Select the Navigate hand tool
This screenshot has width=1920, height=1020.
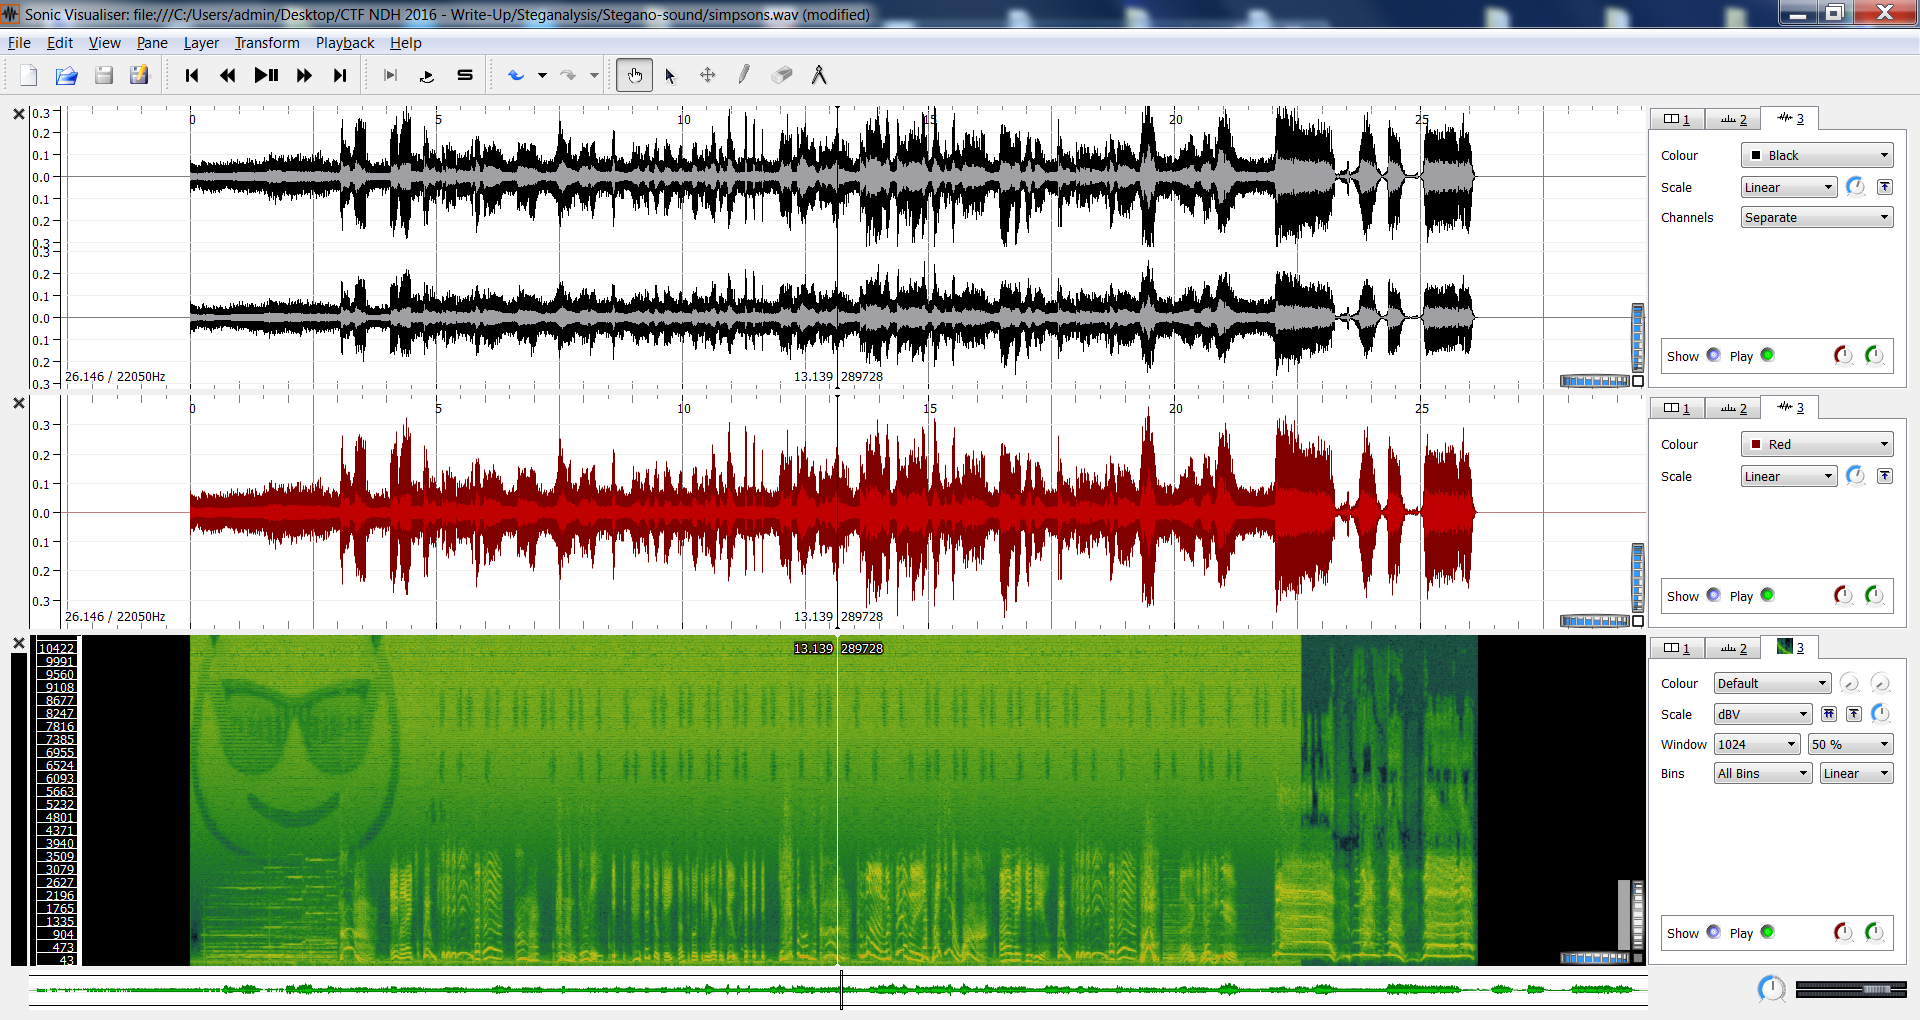pos(634,75)
